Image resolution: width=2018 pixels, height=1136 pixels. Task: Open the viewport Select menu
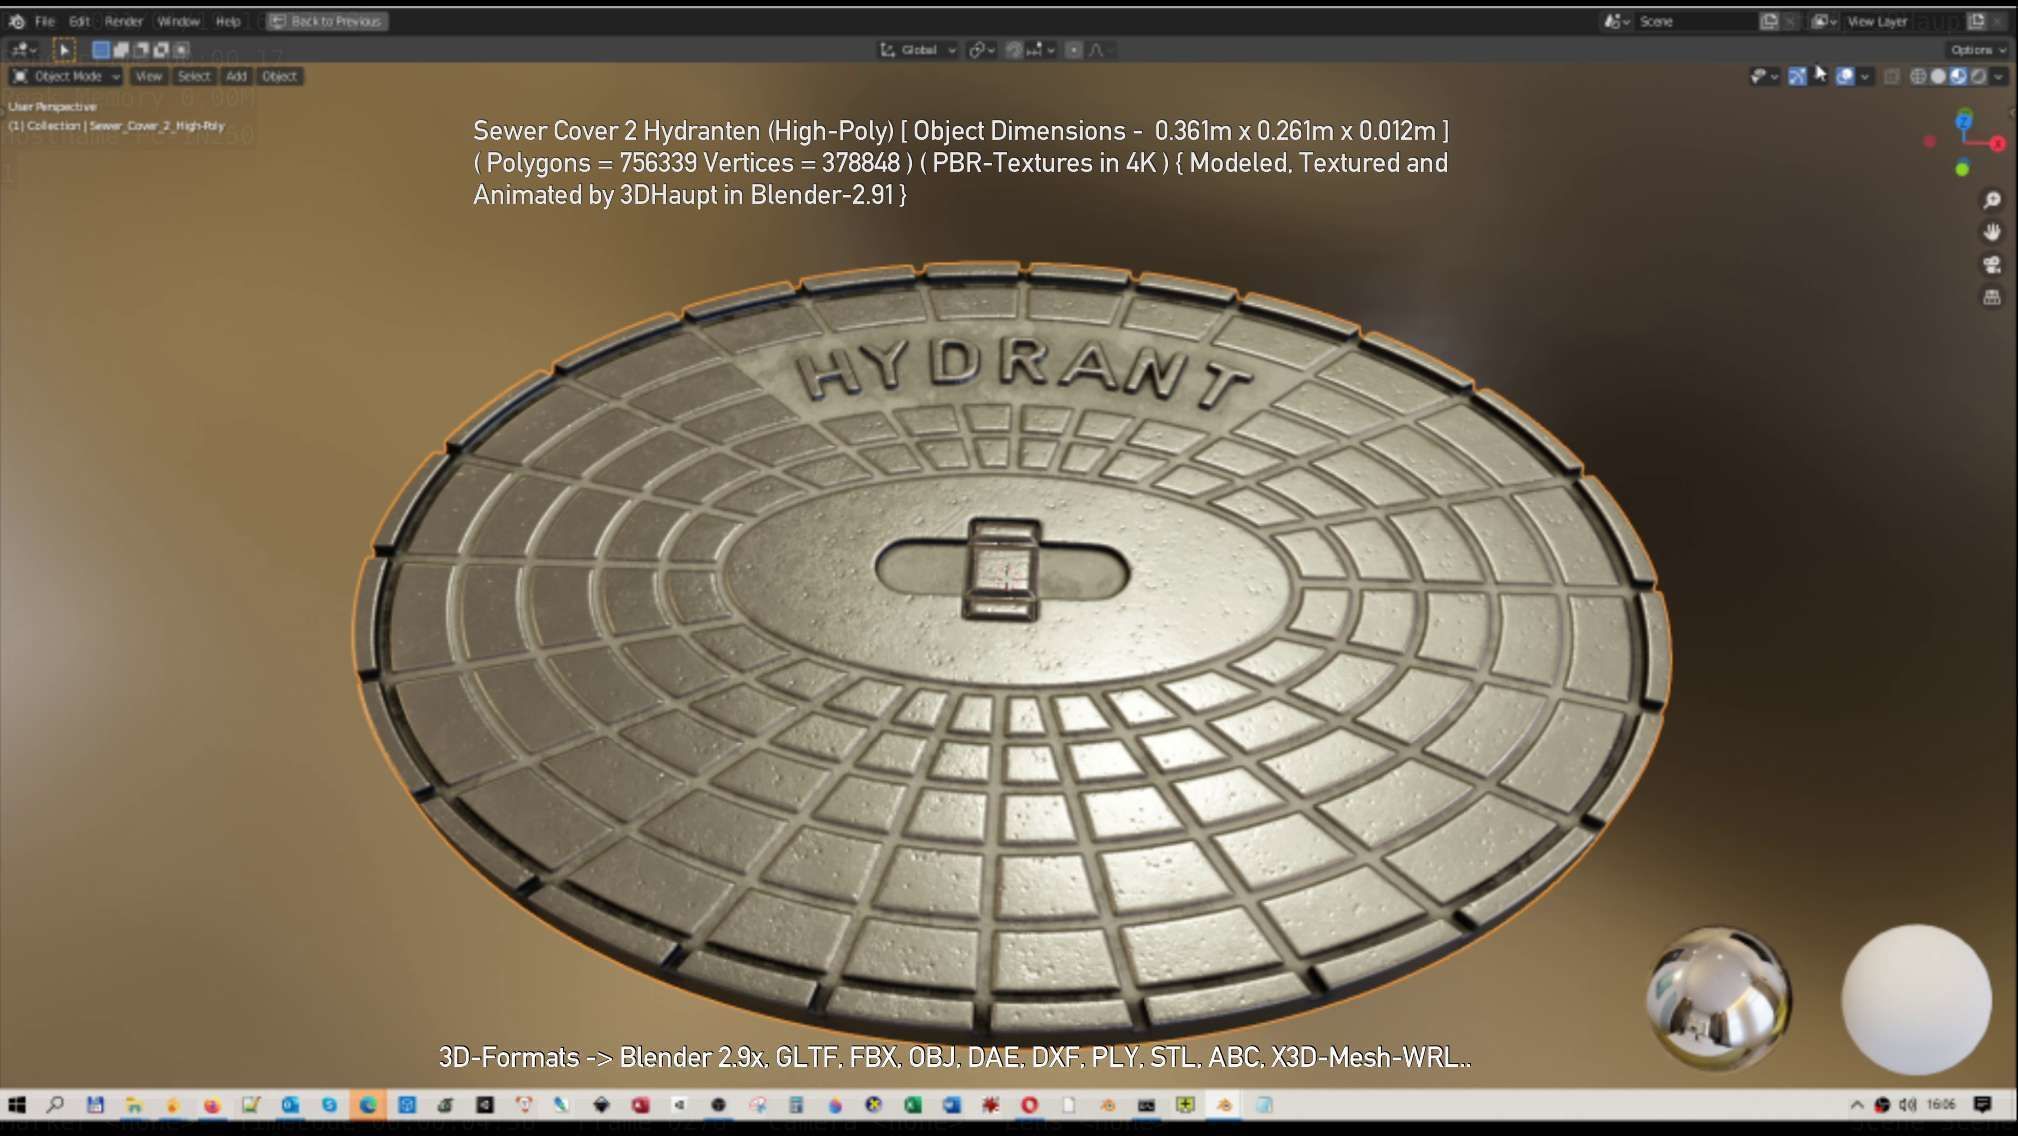click(194, 76)
